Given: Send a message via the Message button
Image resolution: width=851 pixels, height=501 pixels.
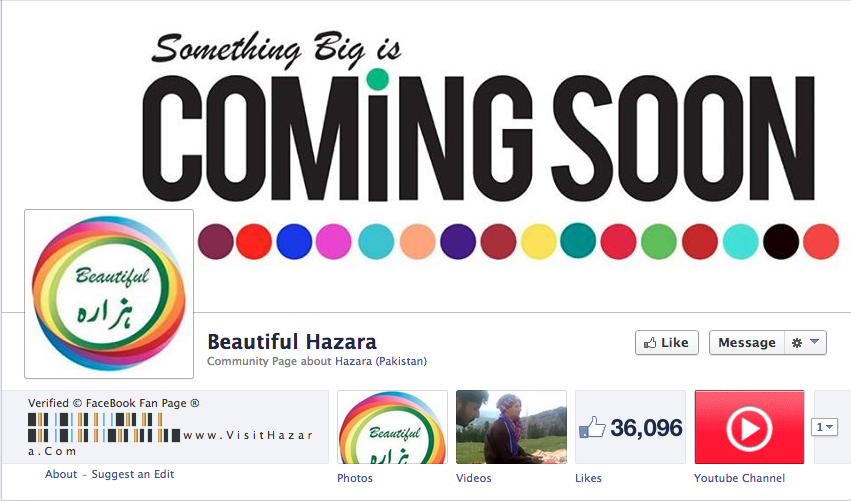Looking at the screenshot, I should tap(747, 343).
